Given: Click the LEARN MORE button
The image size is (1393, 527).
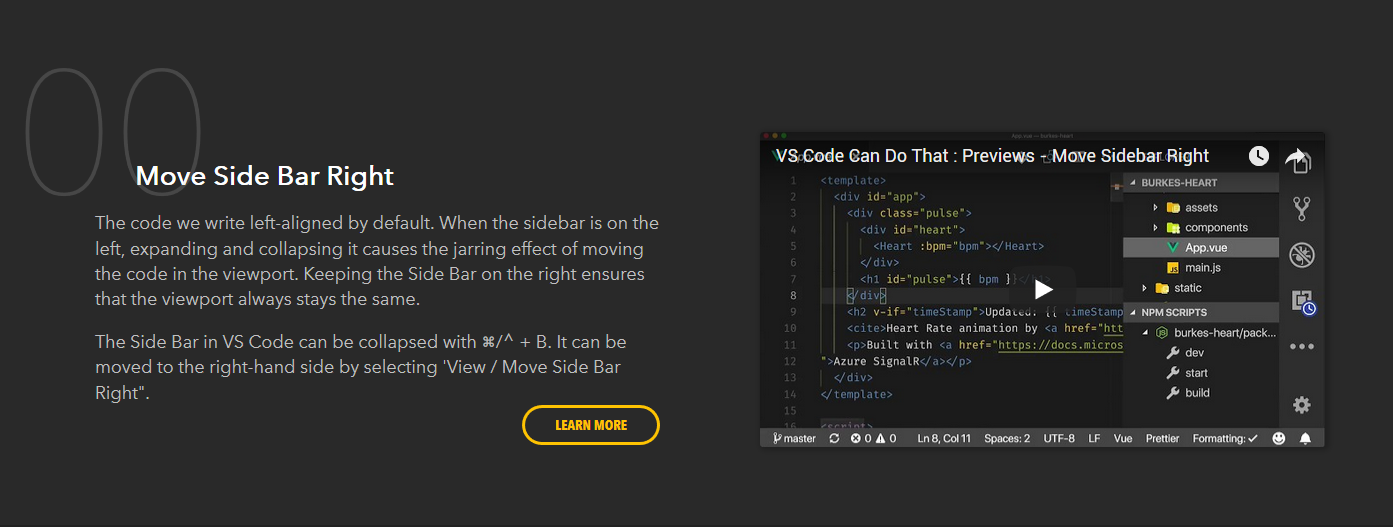Looking at the screenshot, I should (591, 425).
